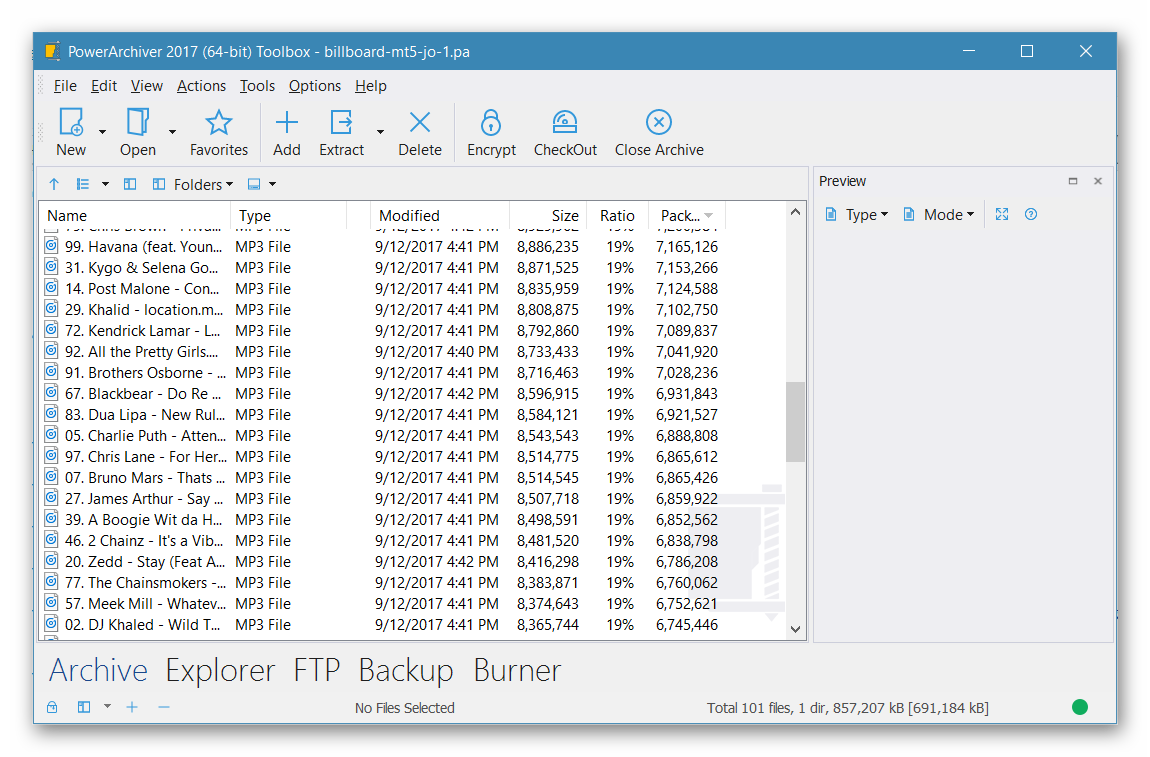Click the Preview help question icon
The height and width of the screenshot is (757, 1150).
coord(1030,214)
